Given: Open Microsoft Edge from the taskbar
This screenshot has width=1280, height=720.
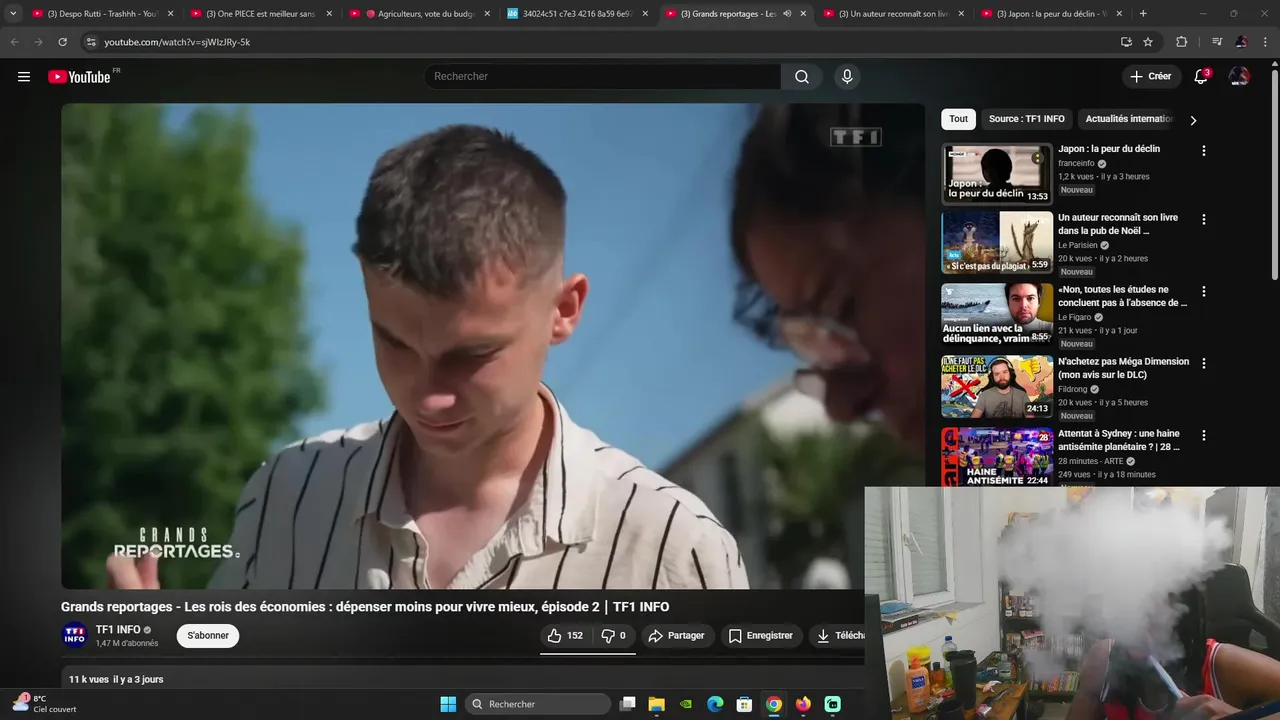Looking at the screenshot, I should coord(715,704).
